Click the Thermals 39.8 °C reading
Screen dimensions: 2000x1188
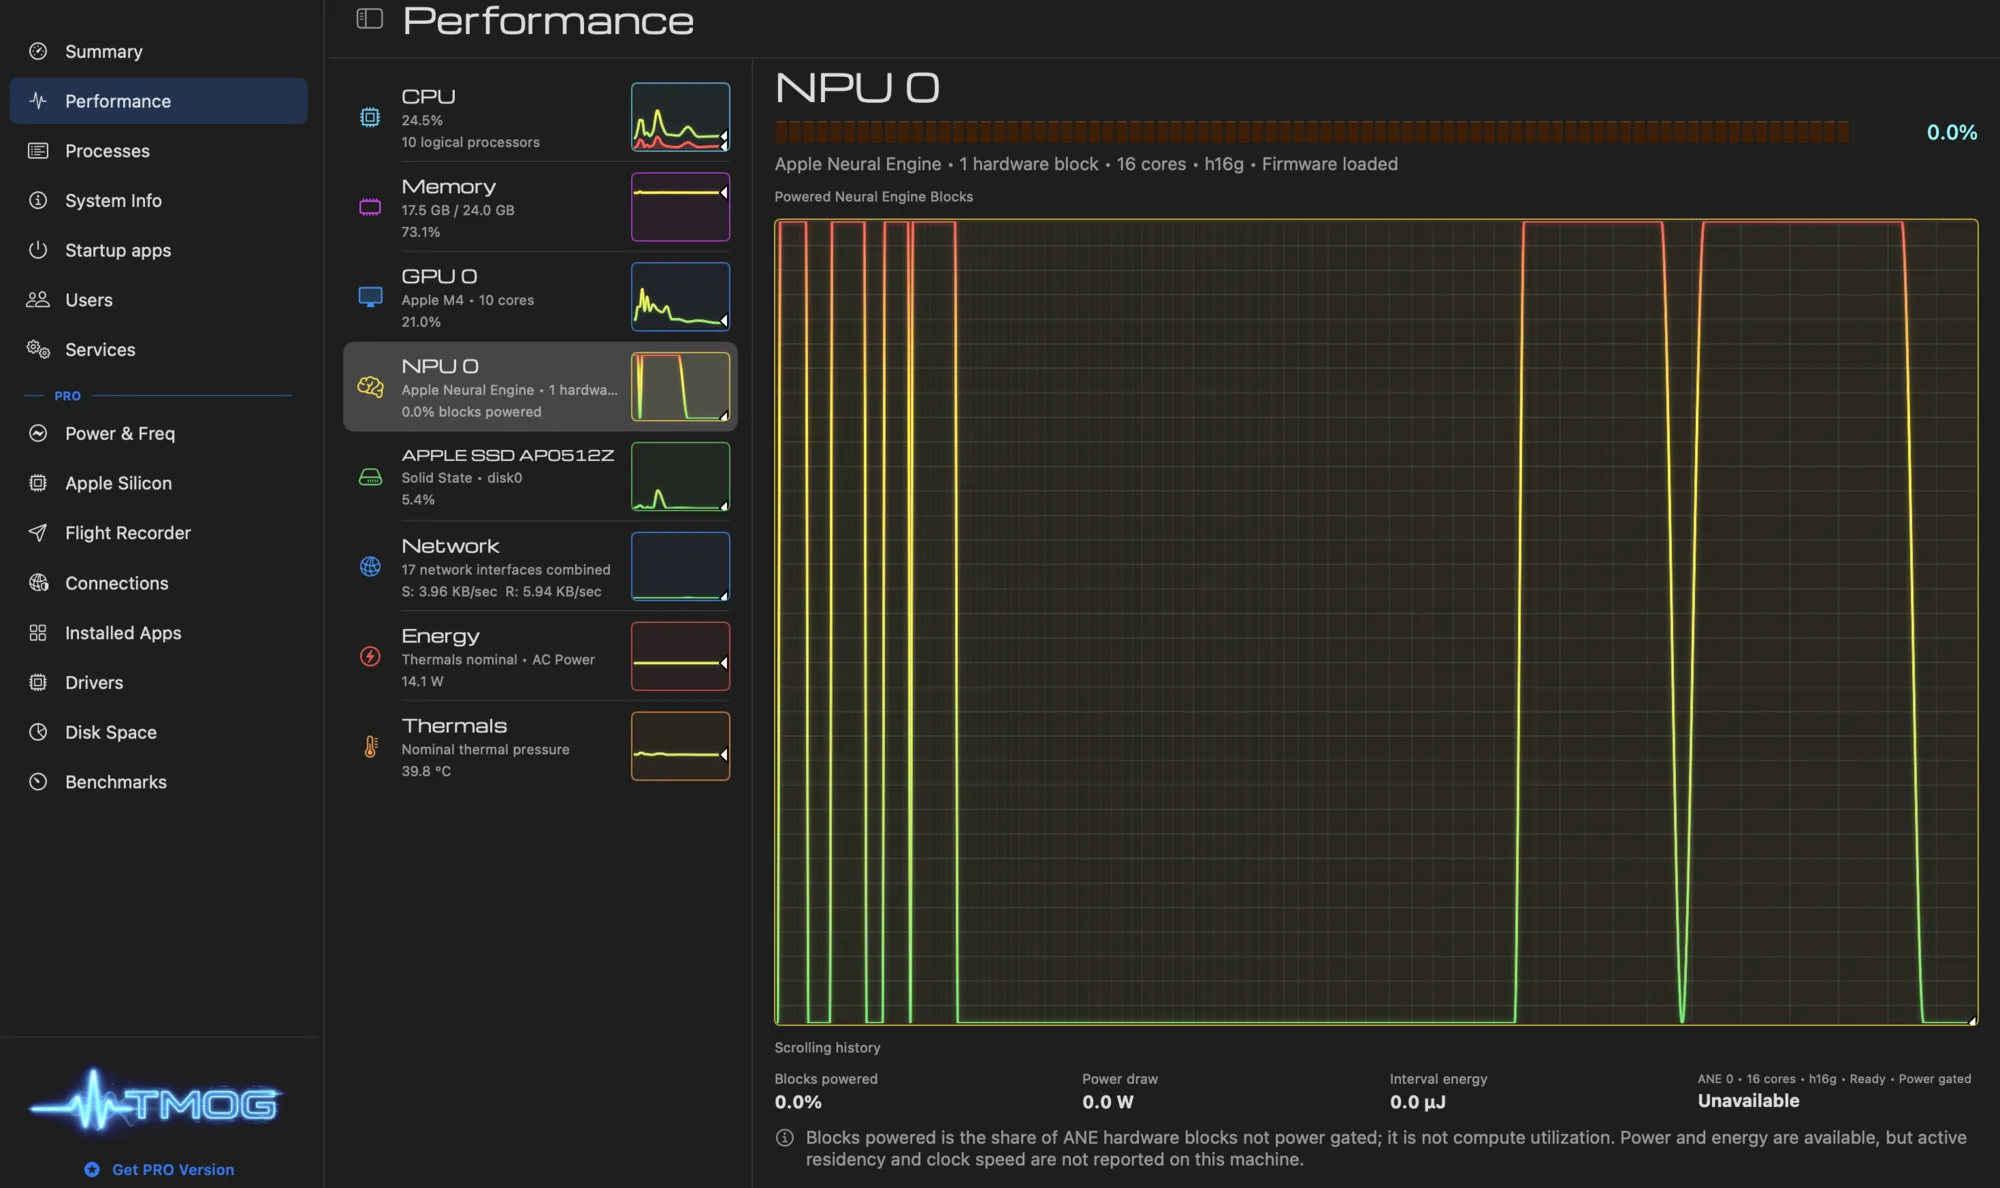pyautogui.click(x=426, y=771)
